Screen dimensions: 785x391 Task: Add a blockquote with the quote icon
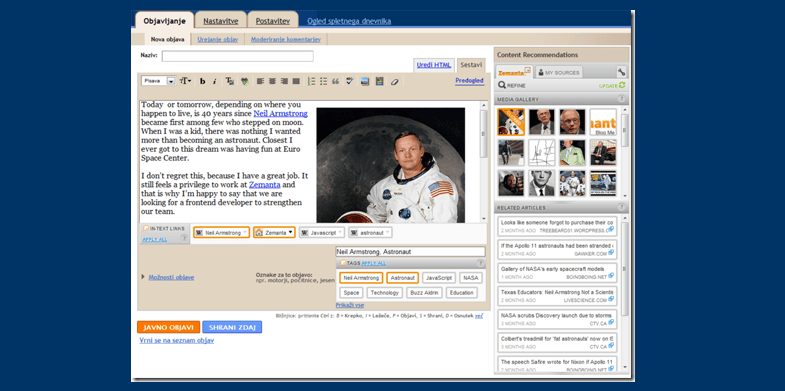pyautogui.click(x=335, y=81)
